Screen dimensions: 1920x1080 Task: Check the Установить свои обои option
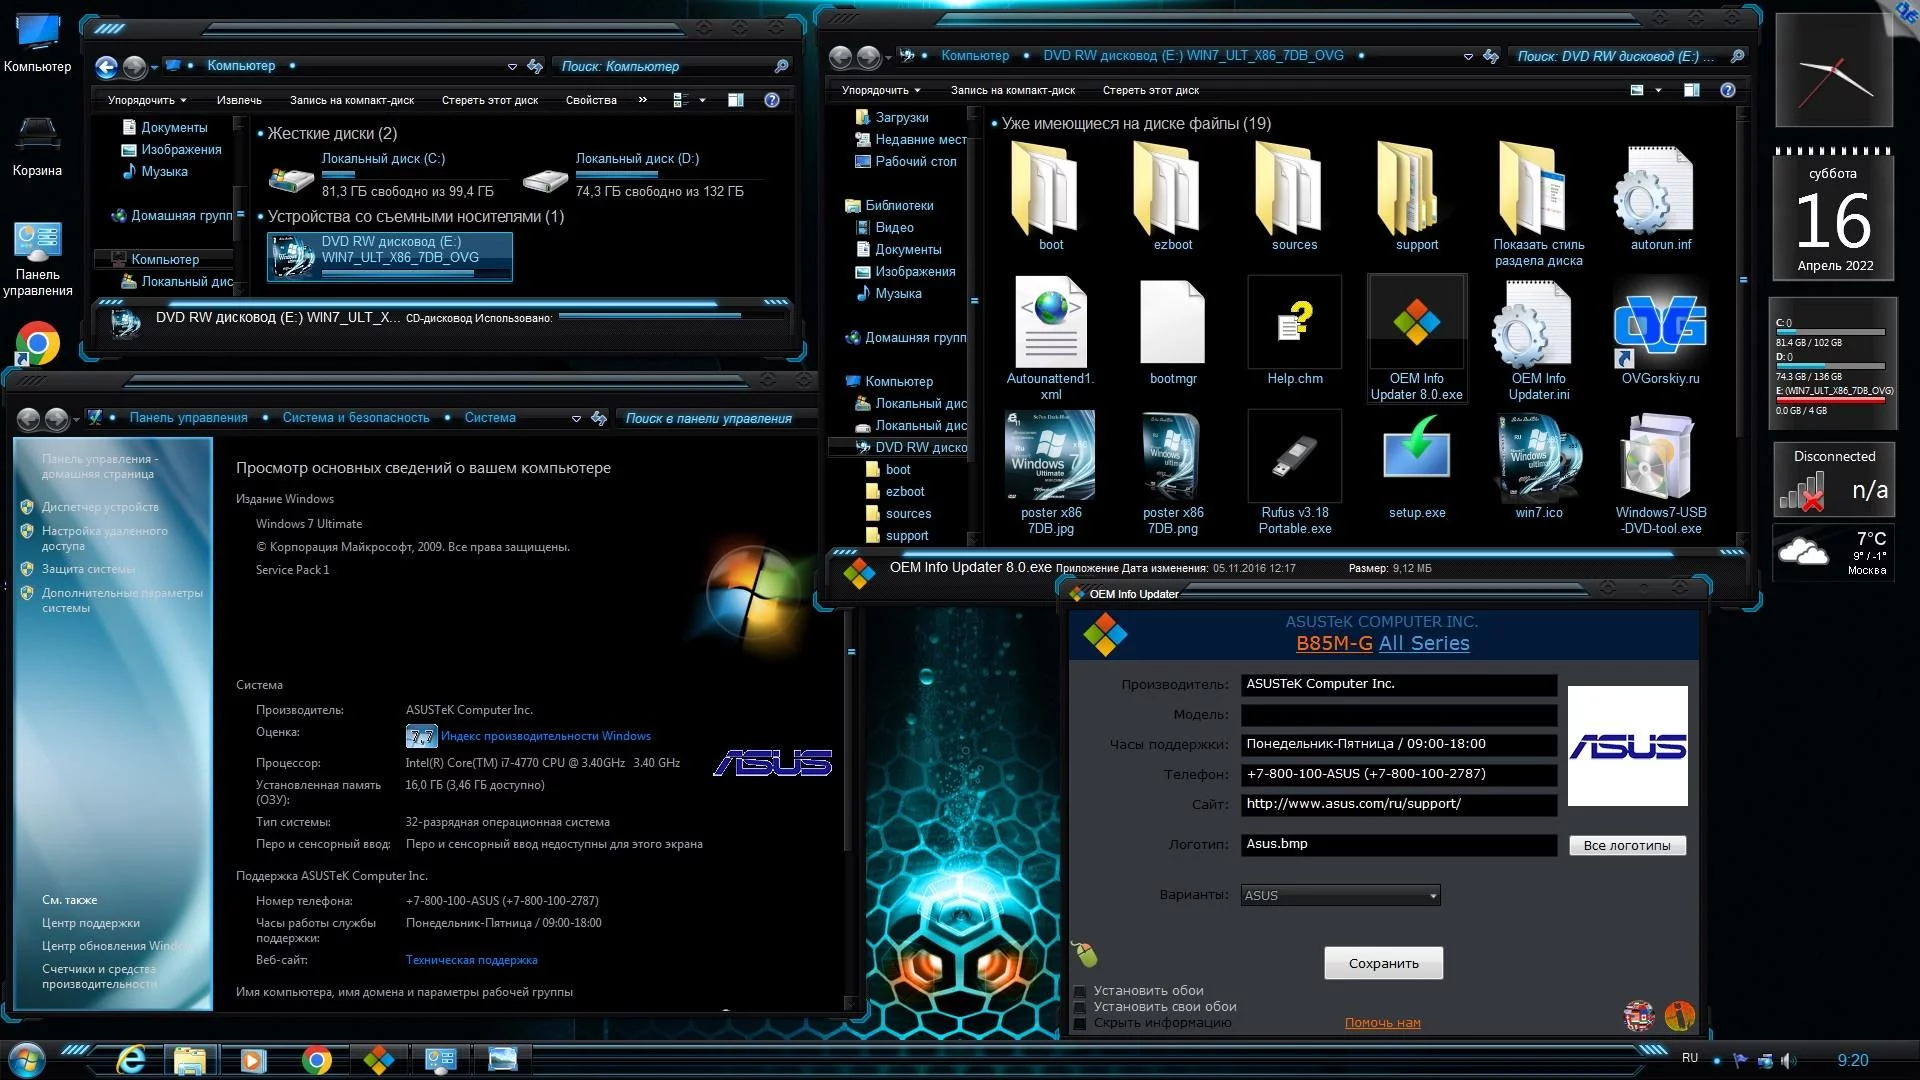tap(1080, 1008)
